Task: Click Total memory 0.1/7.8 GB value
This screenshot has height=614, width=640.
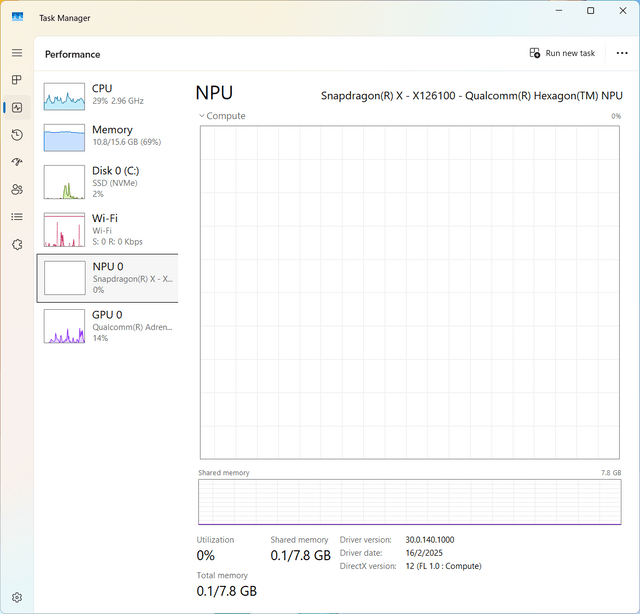Action: (x=227, y=591)
